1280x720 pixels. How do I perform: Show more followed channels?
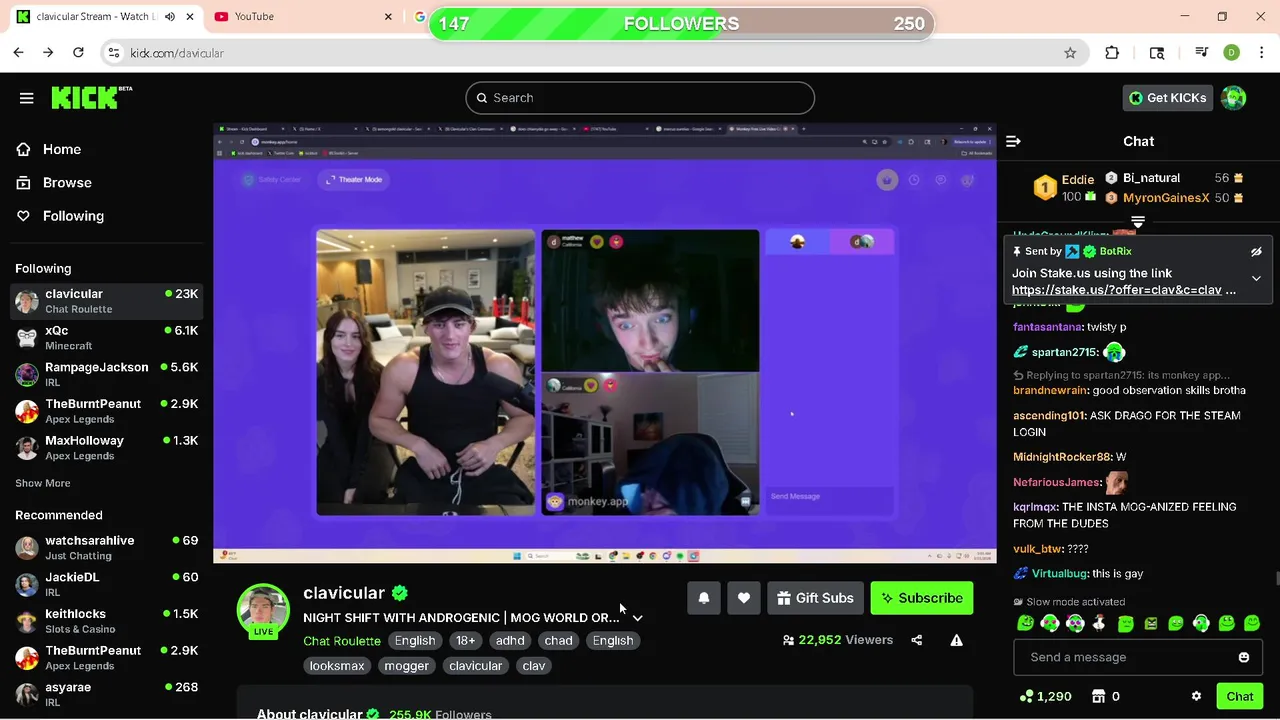43,483
